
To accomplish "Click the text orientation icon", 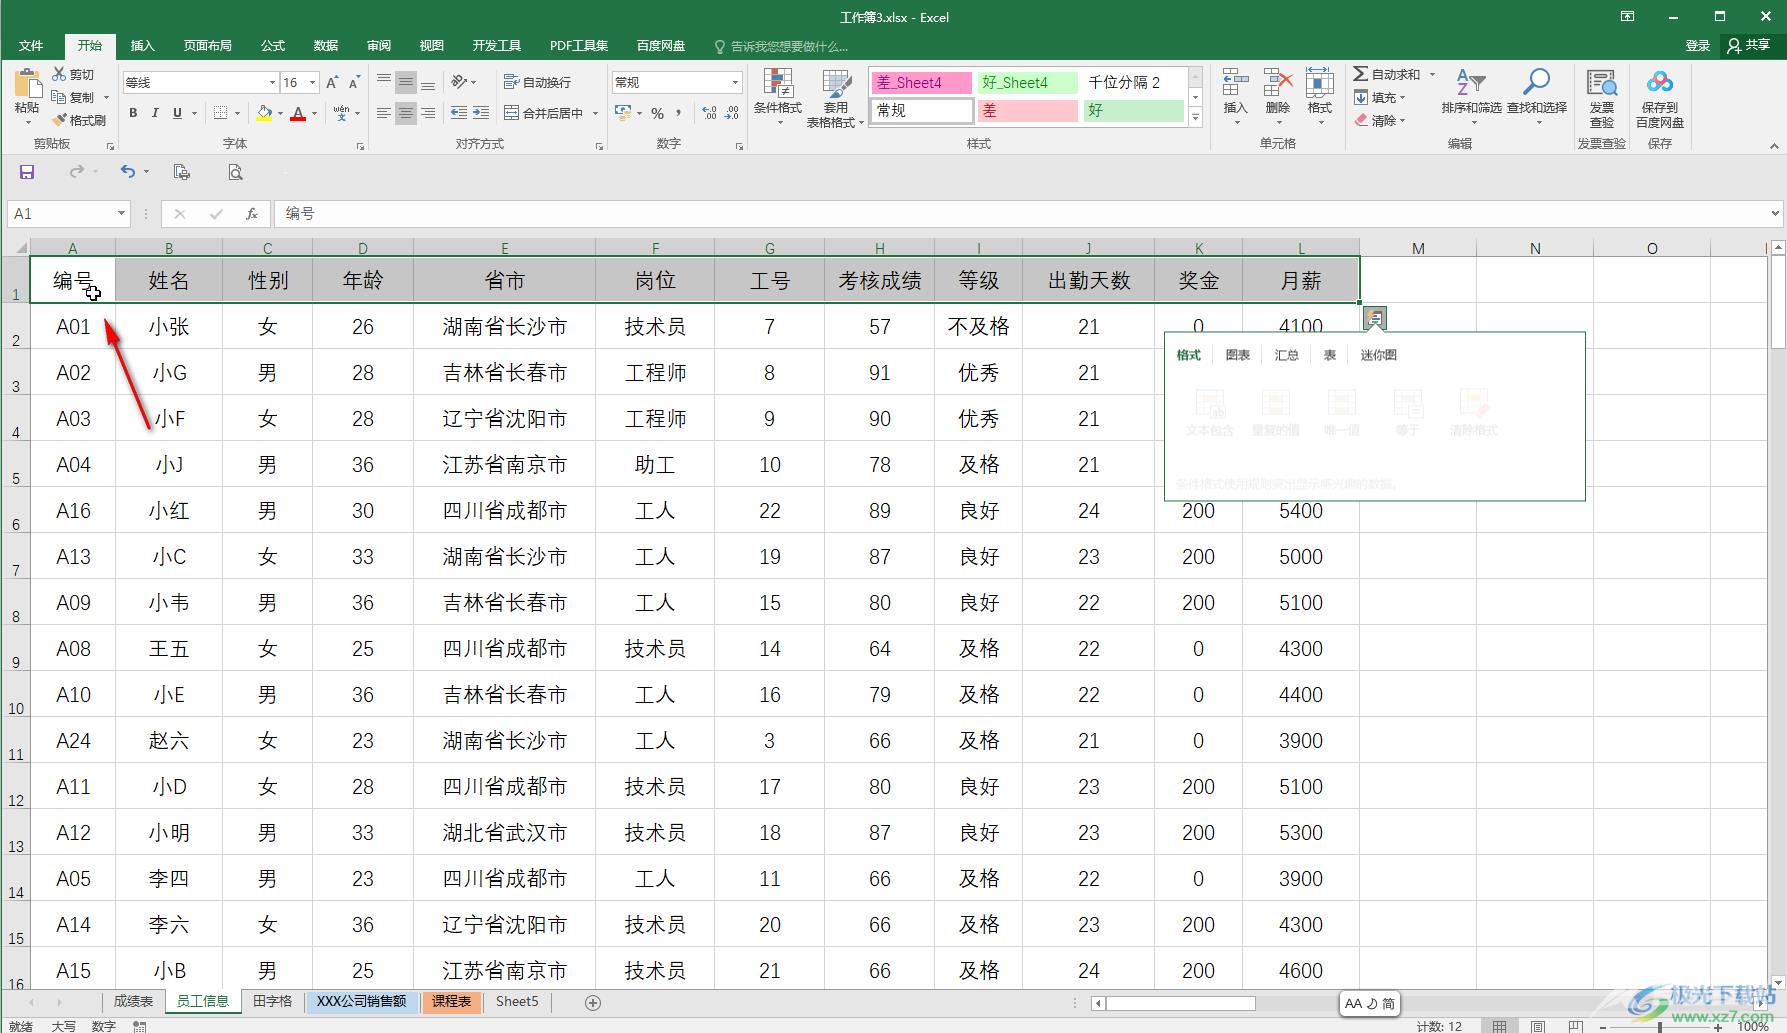I will (459, 82).
